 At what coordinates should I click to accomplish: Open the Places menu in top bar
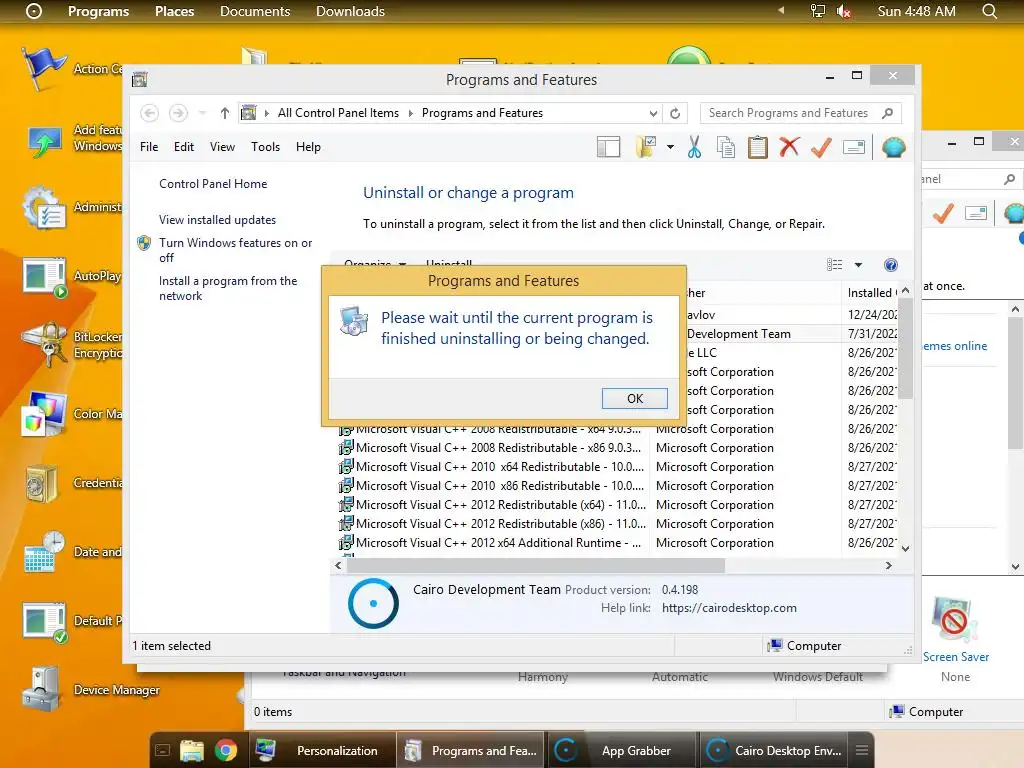pos(174,11)
